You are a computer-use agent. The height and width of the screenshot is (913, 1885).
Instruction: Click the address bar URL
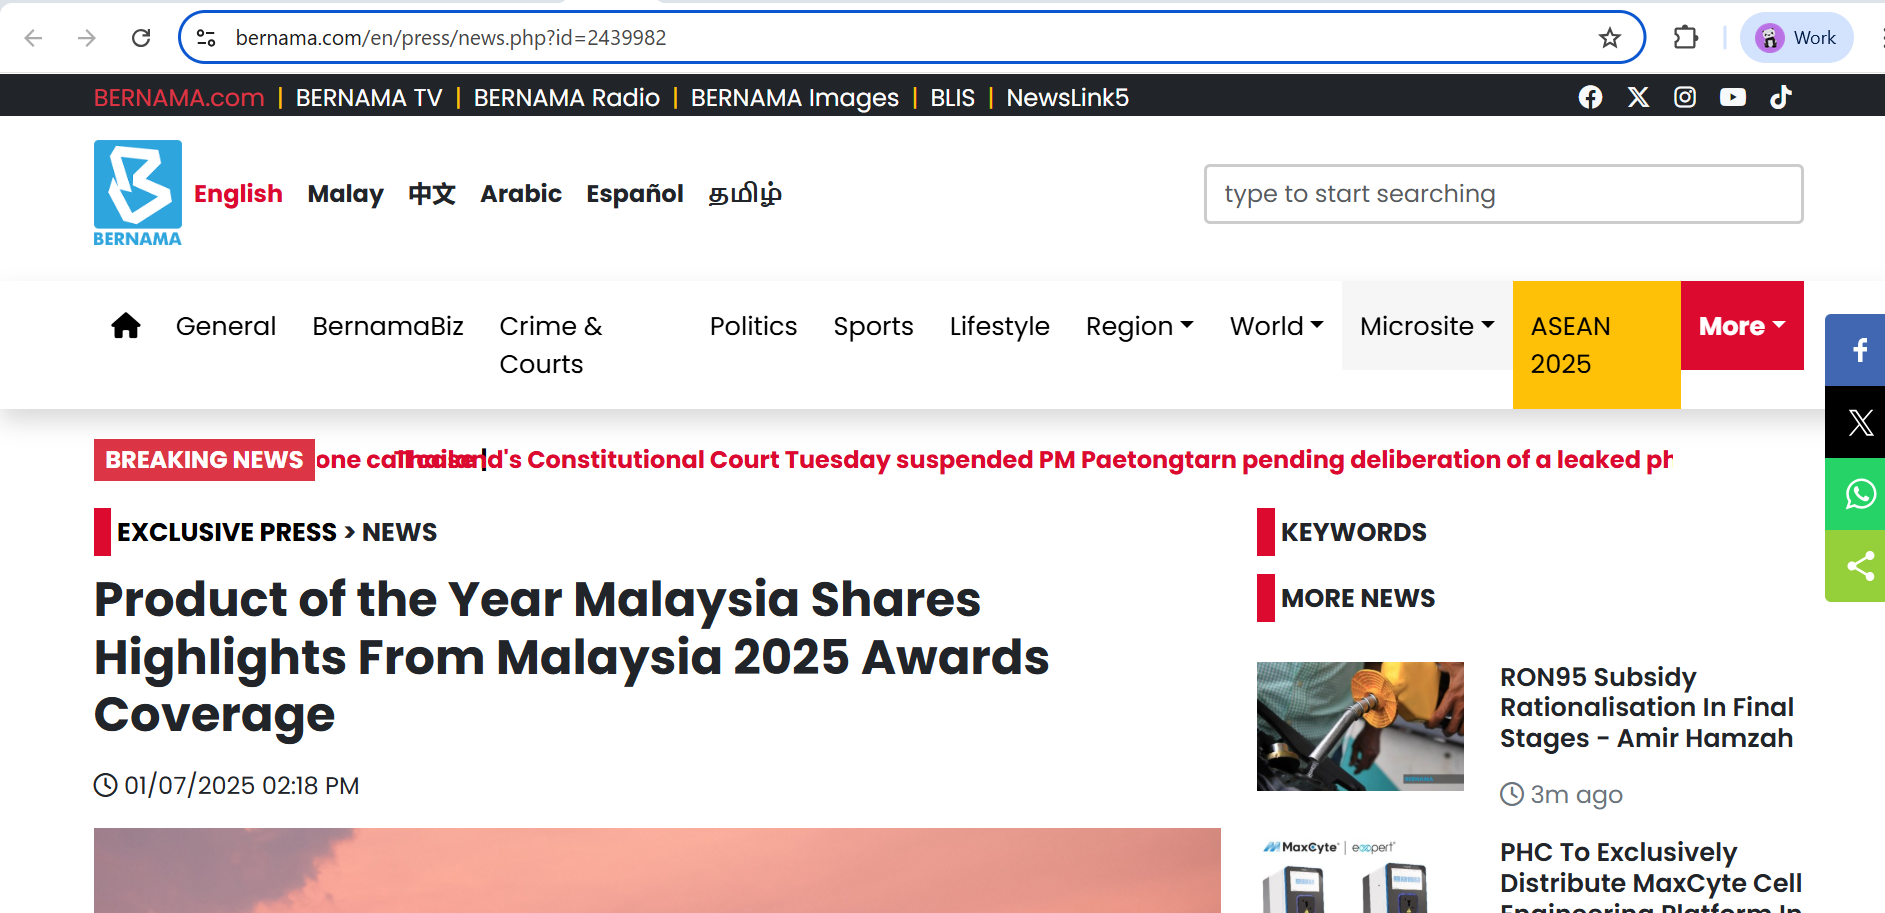point(451,38)
